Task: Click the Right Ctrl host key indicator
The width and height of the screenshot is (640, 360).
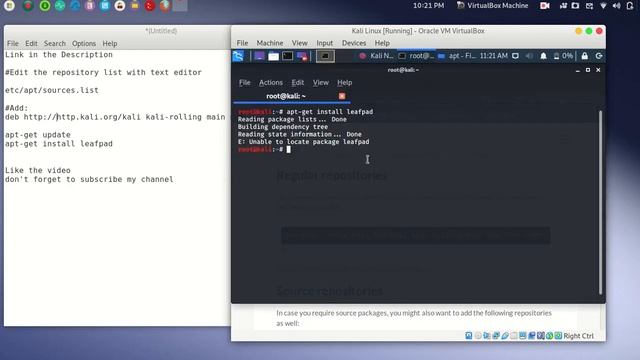Action: coord(578,336)
